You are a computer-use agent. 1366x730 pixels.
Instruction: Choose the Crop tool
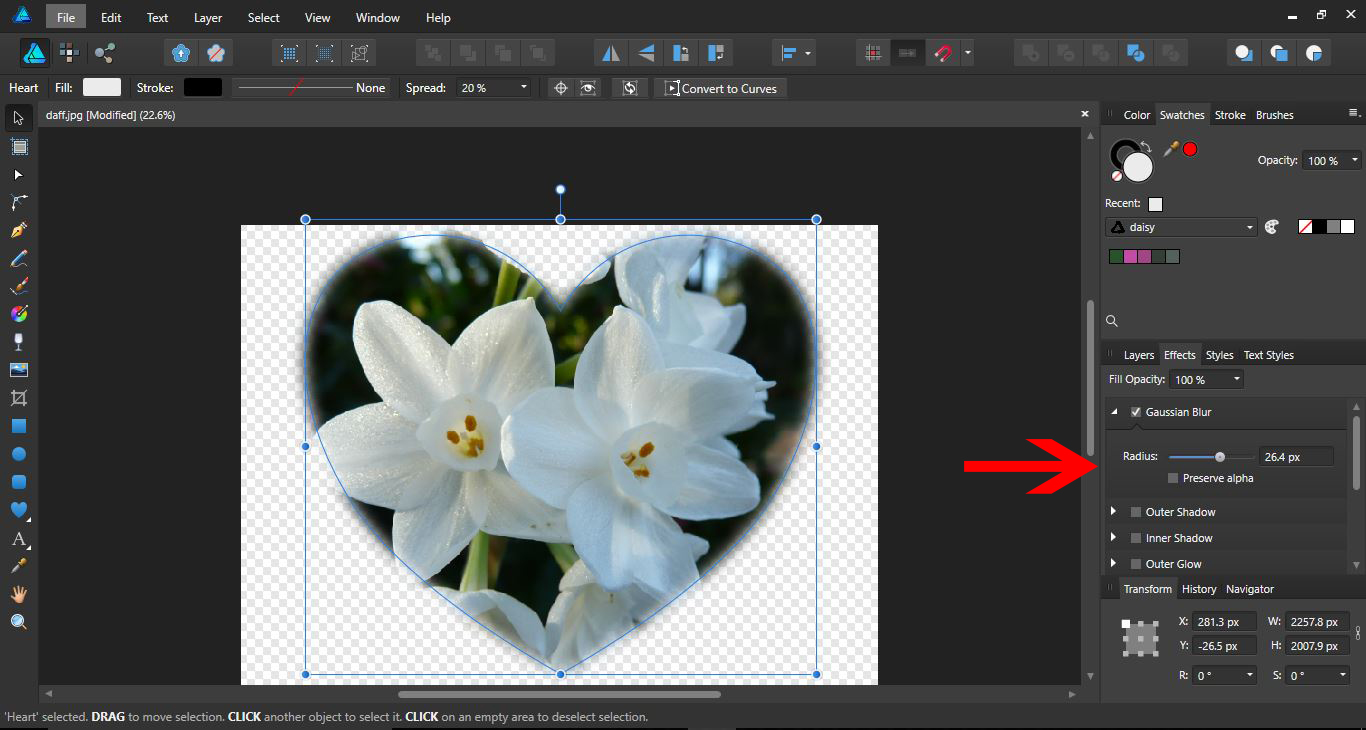tap(18, 397)
